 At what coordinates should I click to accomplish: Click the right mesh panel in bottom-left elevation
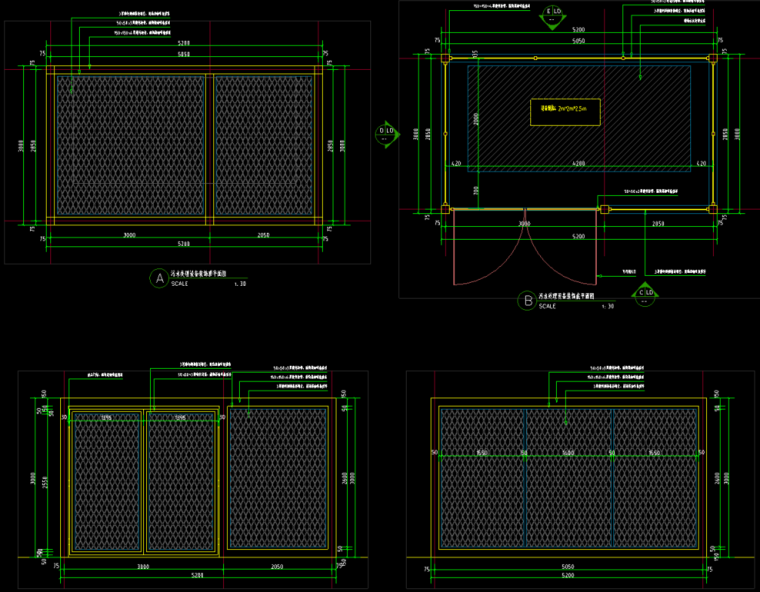278,478
